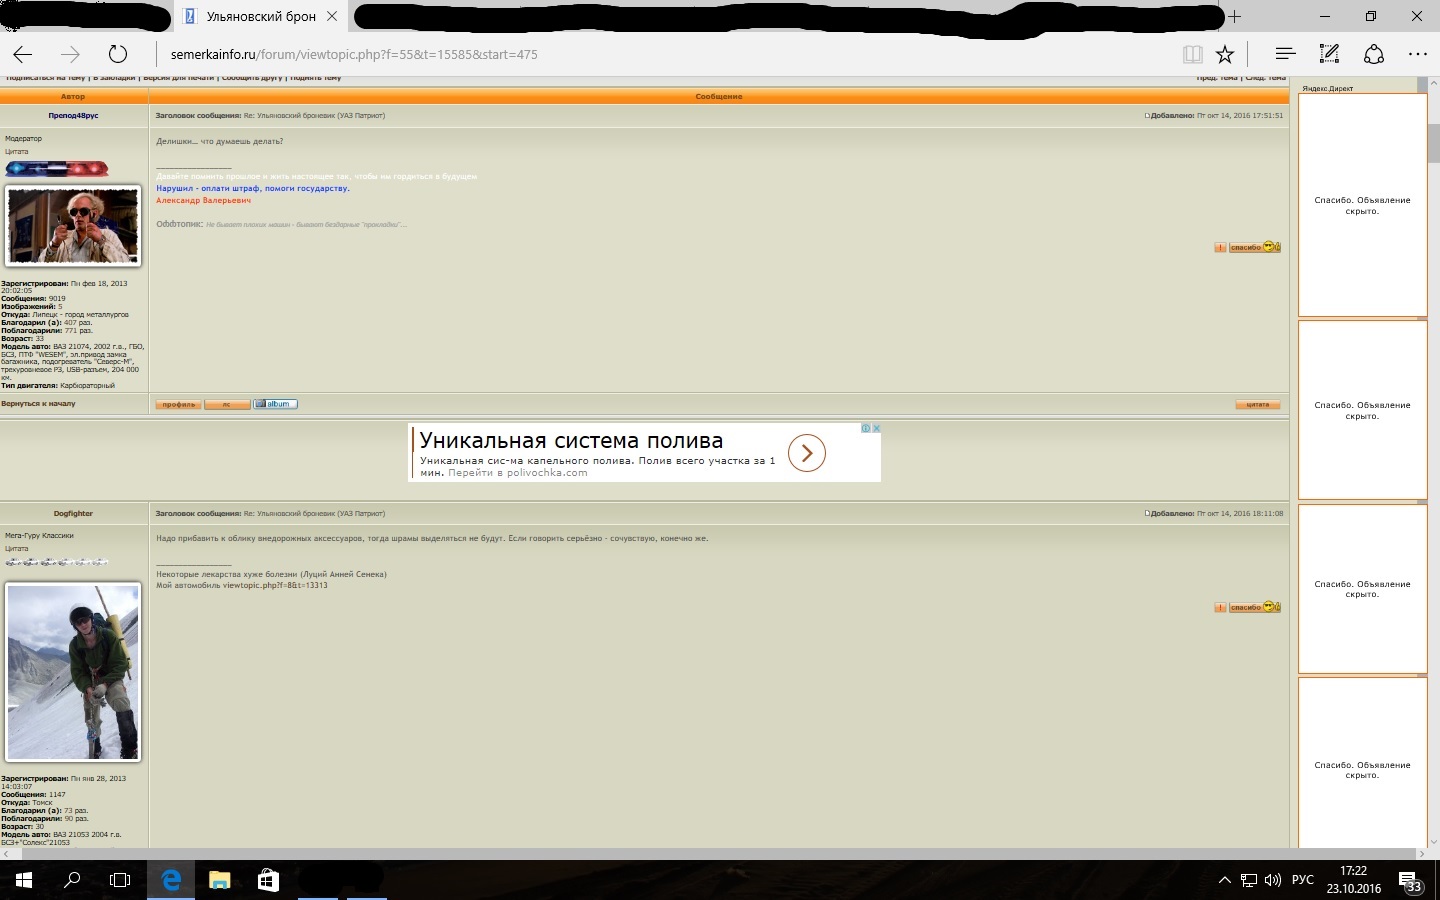Open a new tab with plus icon

click(1235, 16)
